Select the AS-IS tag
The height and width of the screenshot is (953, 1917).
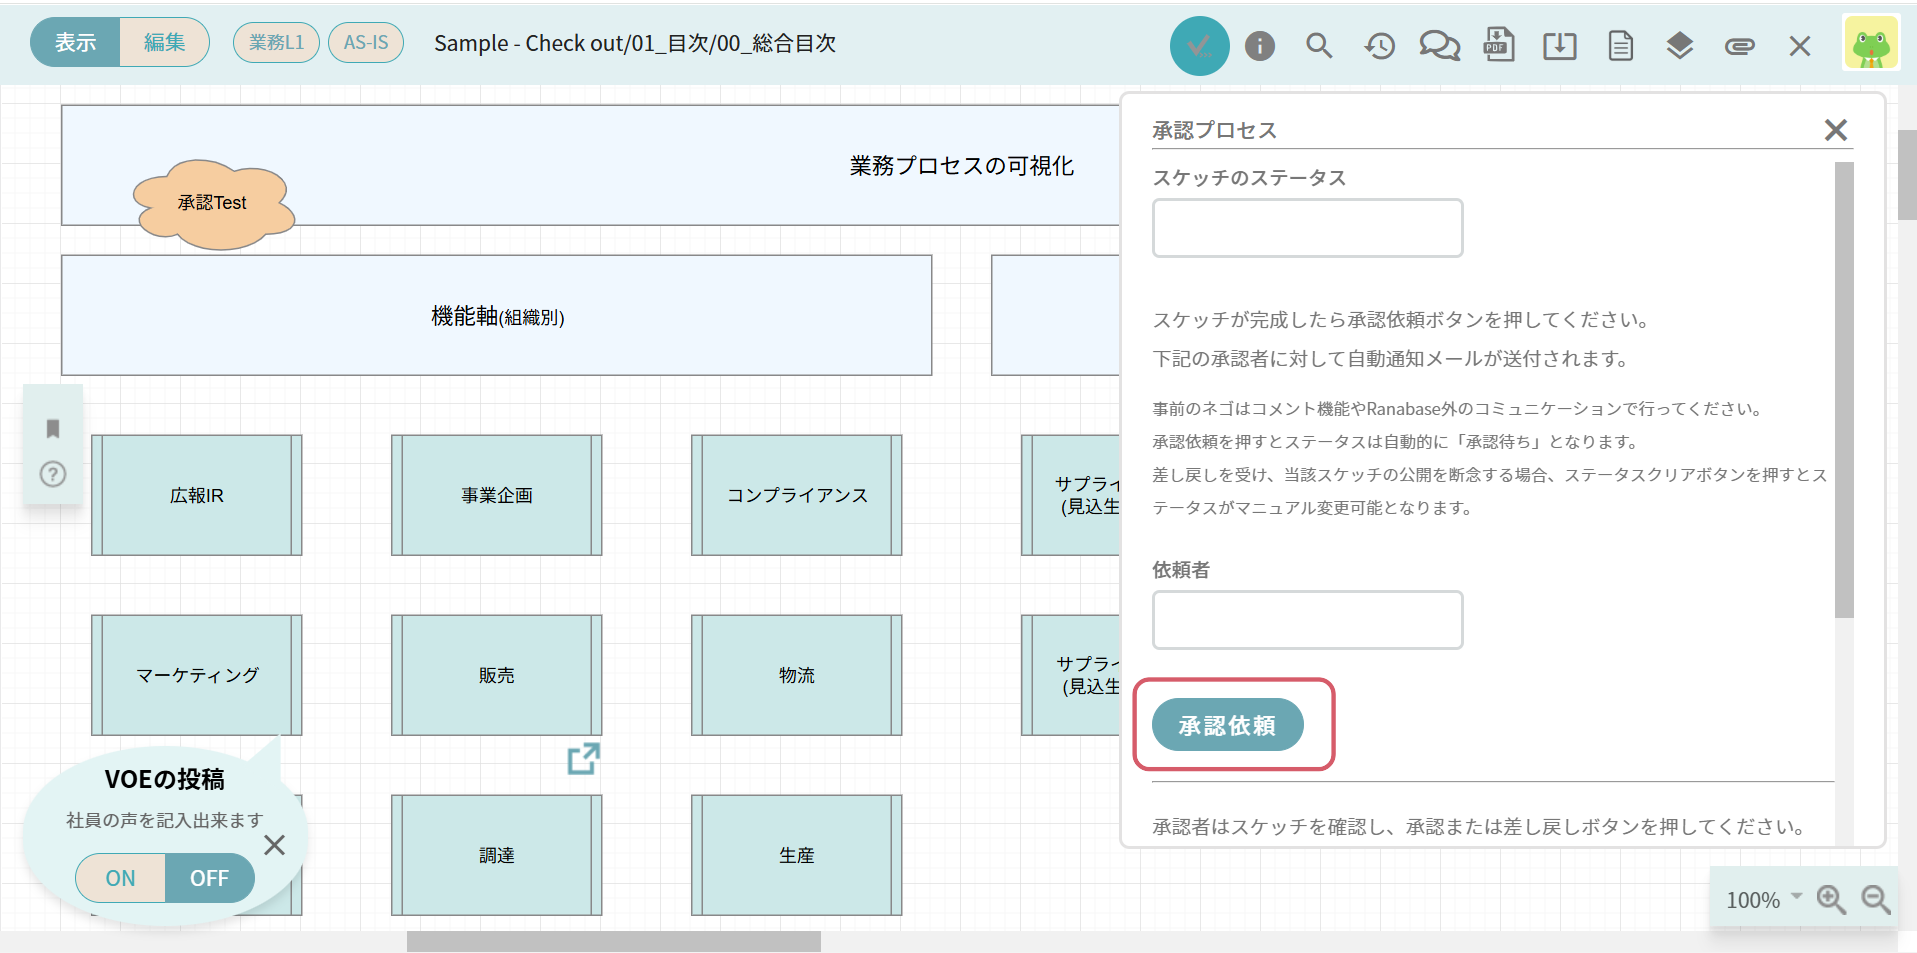[x=366, y=42]
